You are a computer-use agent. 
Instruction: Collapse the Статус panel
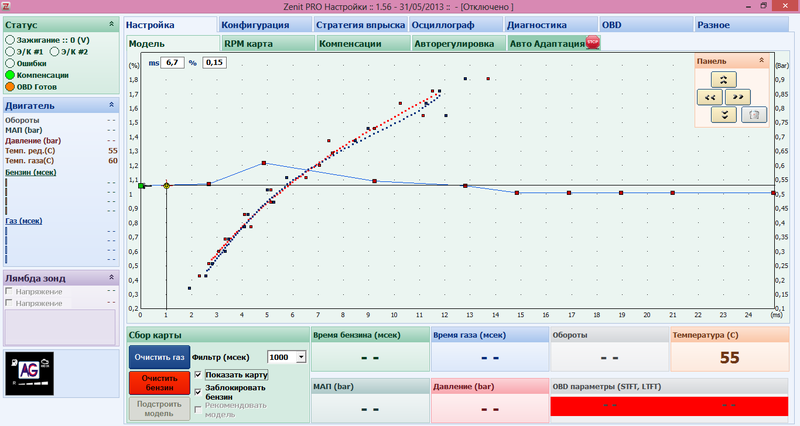[x=111, y=24]
